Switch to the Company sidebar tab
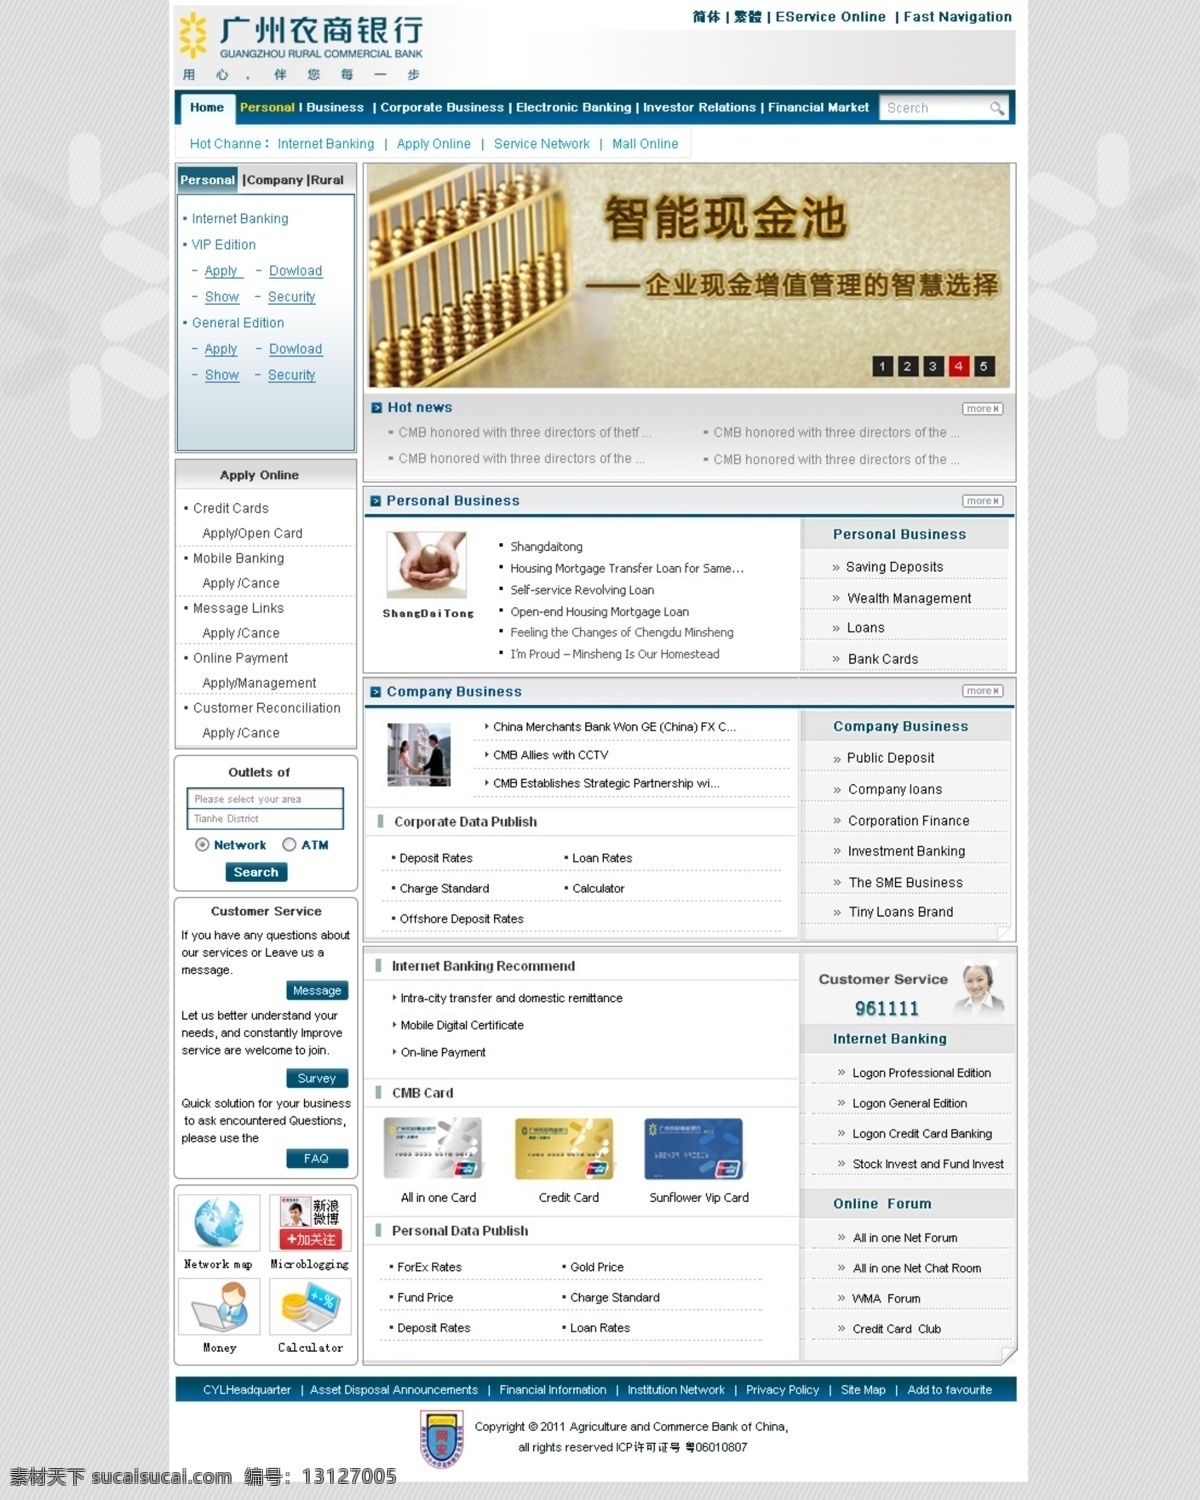The height and width of the screenshot is (1500, 1200). coord(274,180)
